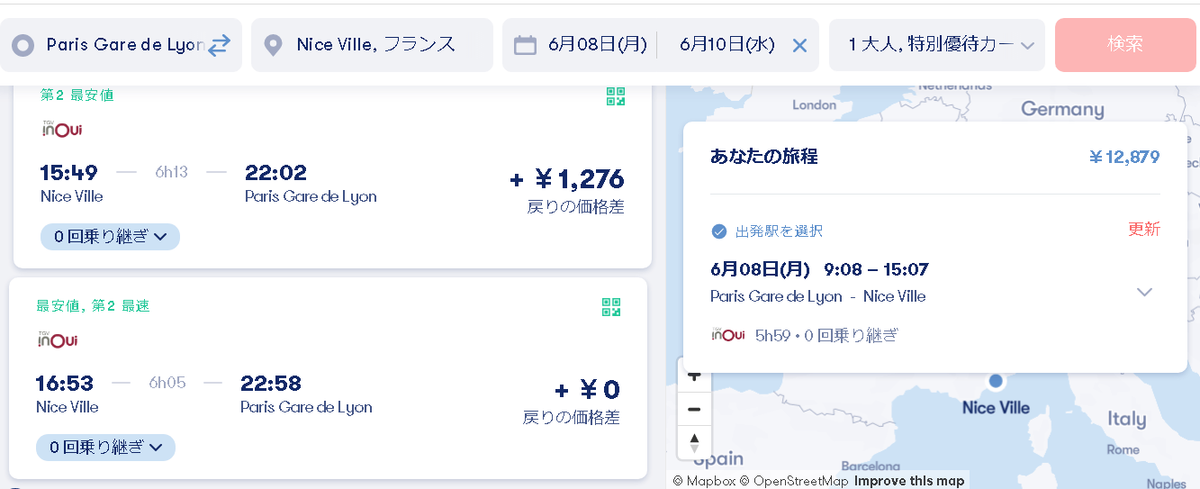The width and height of the screenshot is (1200, 489).
Task: Select the 6月10日(水) return date
Action: click(x=727, y=45)
